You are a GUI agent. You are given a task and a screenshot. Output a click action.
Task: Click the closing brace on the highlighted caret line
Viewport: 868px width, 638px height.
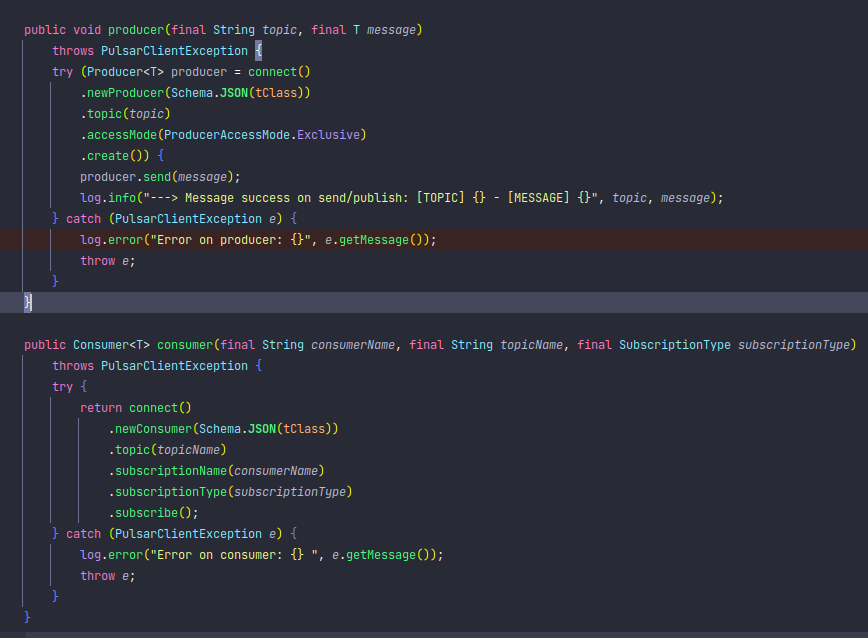tap(28, 302)
